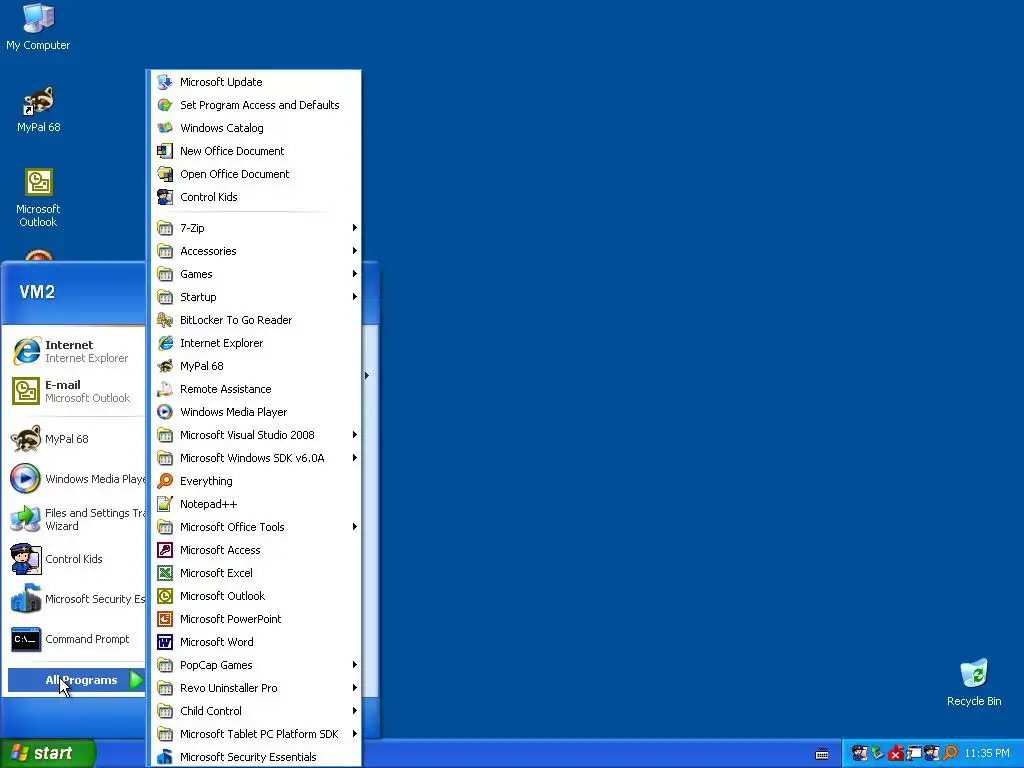
Task: Launch BitLocker To Go Reader
Action: pos(255,320)
